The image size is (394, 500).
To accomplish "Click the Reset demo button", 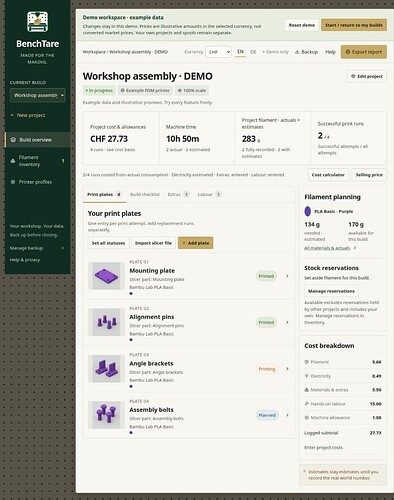I will coord(302,25).
